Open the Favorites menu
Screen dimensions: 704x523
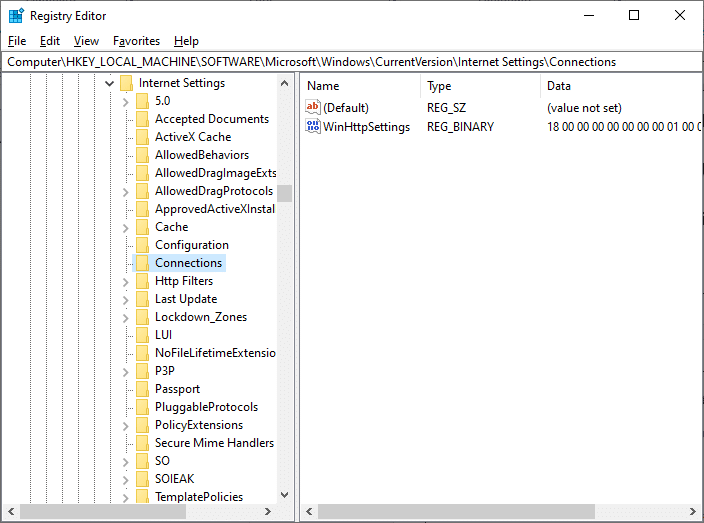136,41
